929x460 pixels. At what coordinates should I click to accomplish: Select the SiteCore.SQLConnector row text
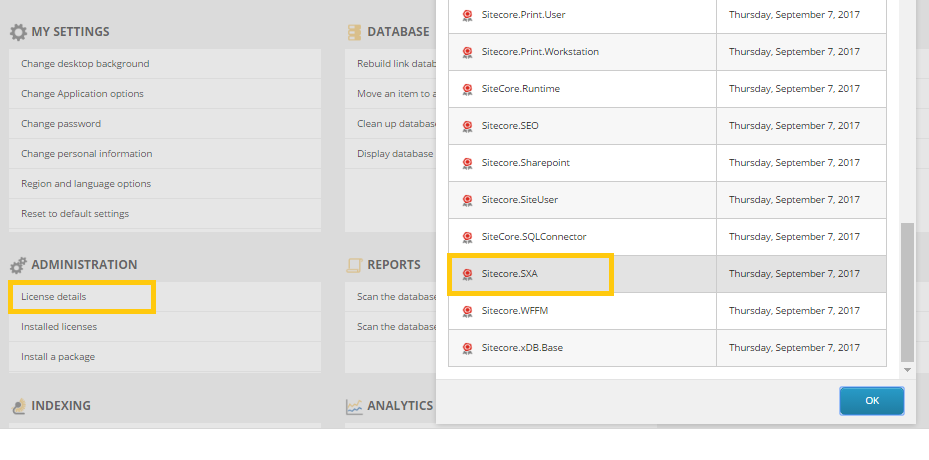tap(534, 237)
